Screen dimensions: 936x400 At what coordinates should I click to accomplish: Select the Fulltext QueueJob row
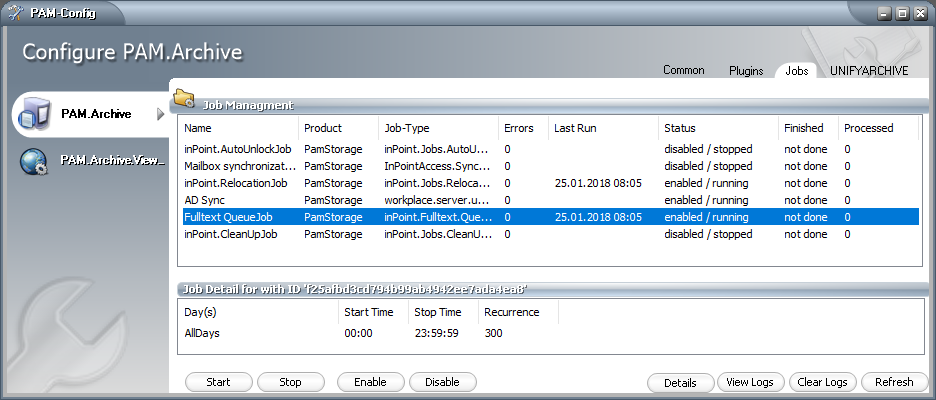tap(550, 217)
